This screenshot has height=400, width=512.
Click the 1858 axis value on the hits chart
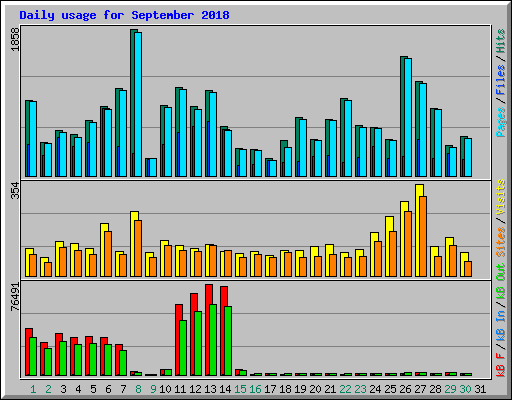[x=15, y=39]
